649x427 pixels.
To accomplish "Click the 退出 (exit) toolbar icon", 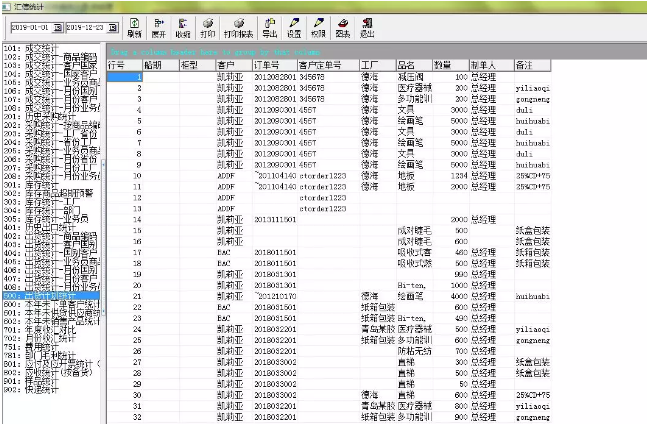I will [367, 28].
